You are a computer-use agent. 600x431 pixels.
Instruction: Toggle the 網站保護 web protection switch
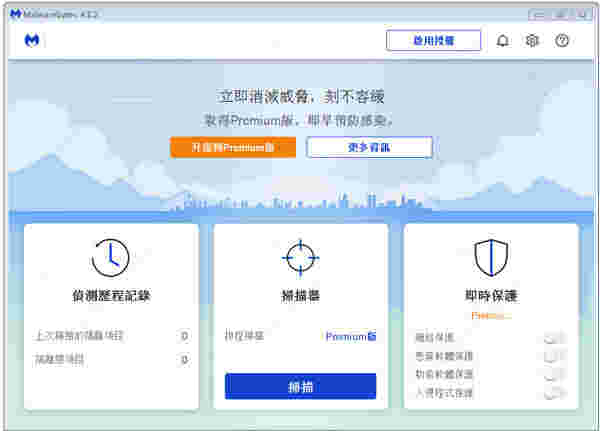click(x=554, y=338)
